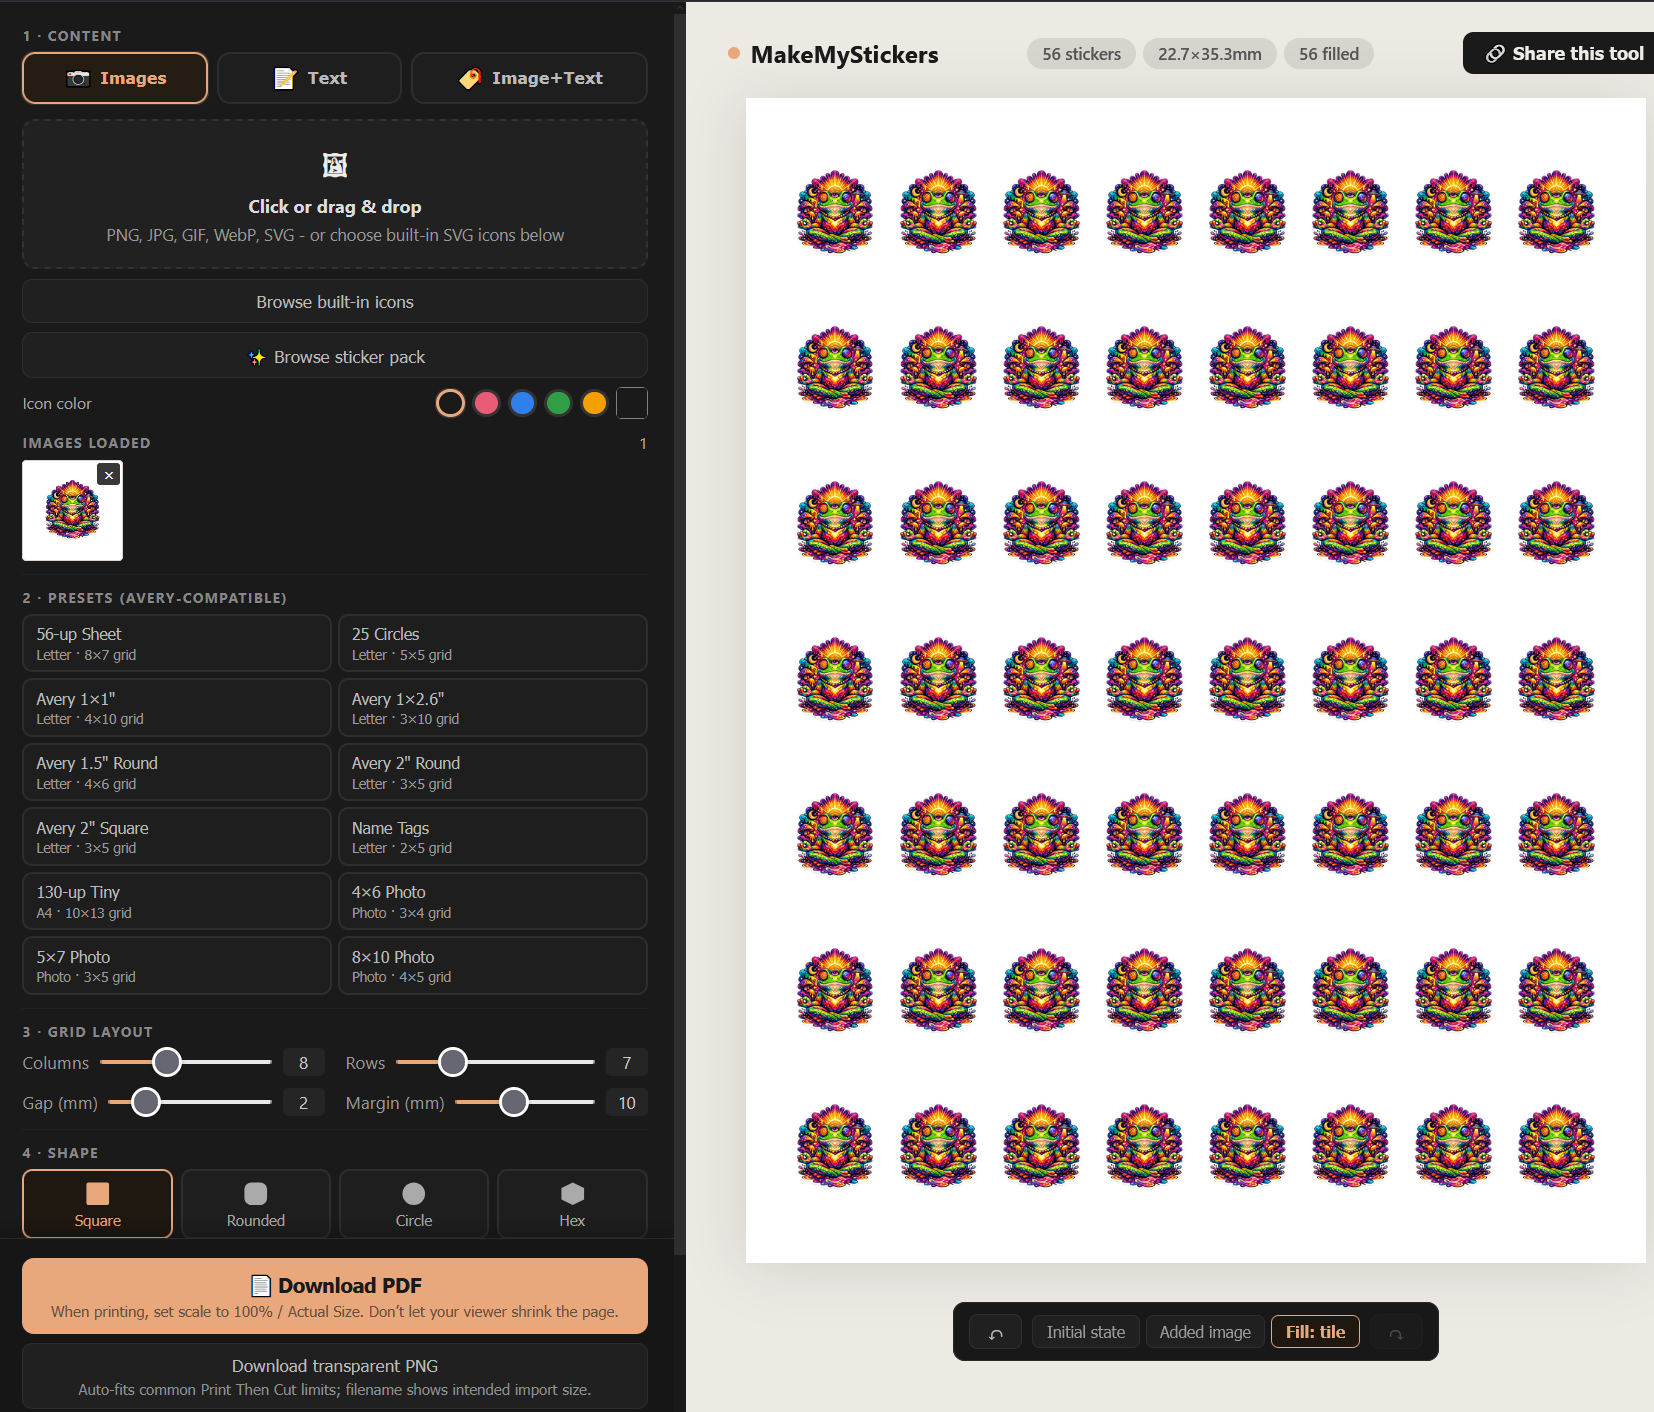The image size is (1654, 1412).
Task: Apply the 4×6 Photo preset
Action: click(x=493, y=901)
